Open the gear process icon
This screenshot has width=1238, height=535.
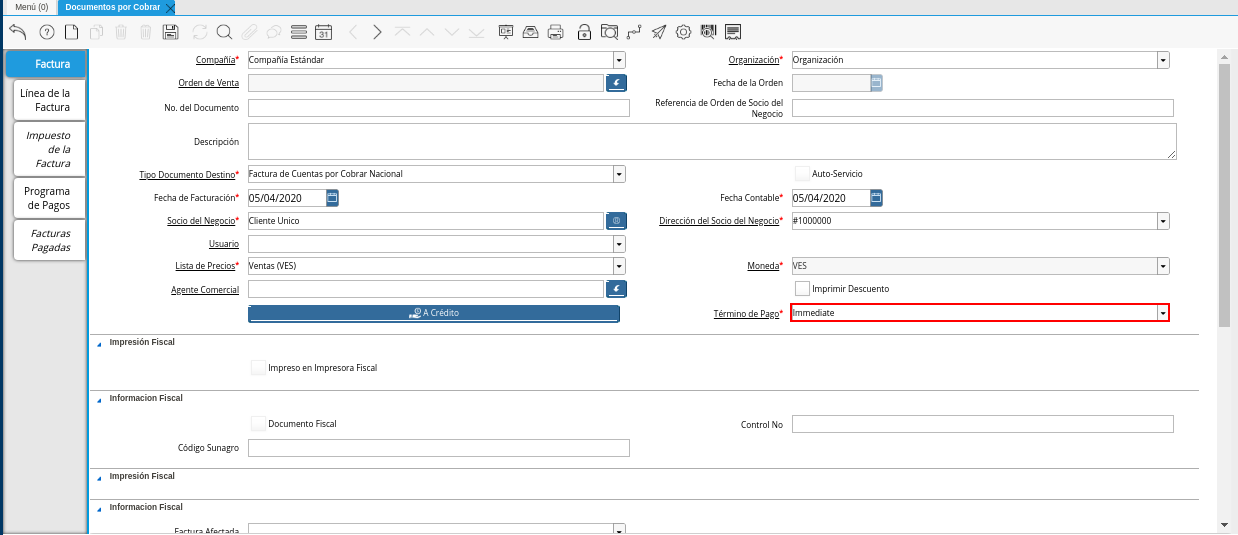683,32
